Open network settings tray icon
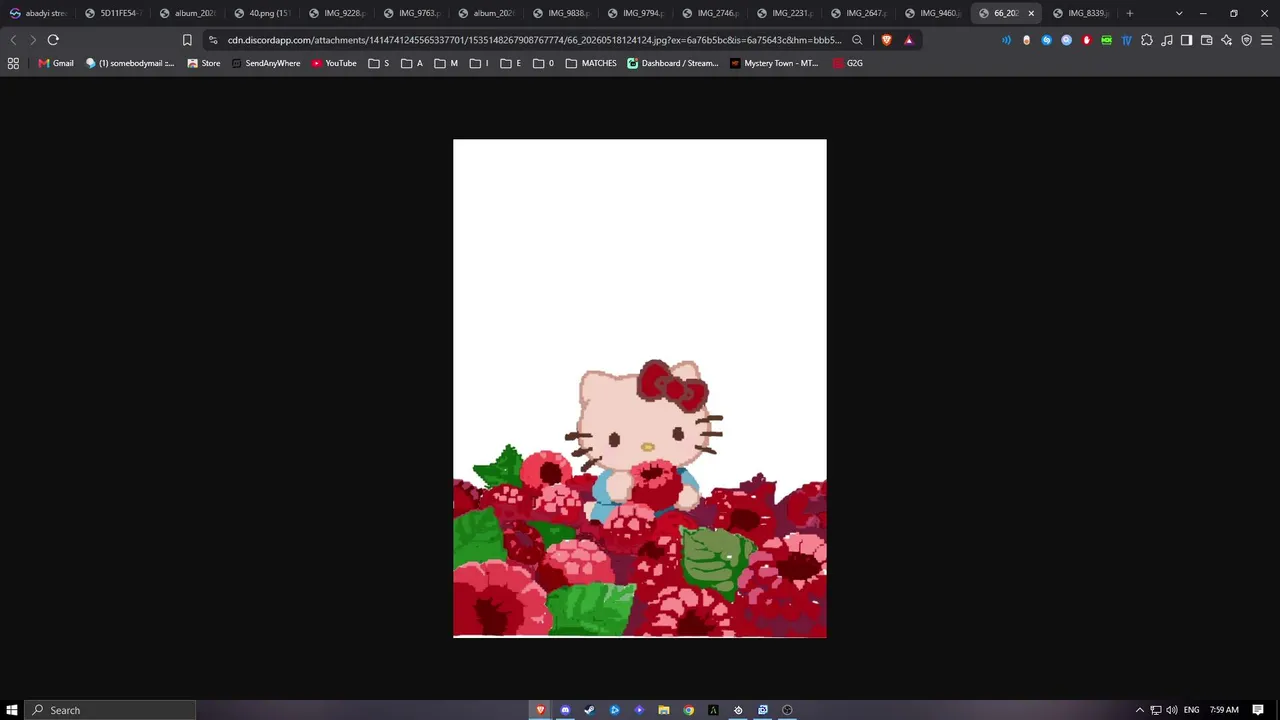The height and width of the screenshot is (720, 1280). point(1155,710)
